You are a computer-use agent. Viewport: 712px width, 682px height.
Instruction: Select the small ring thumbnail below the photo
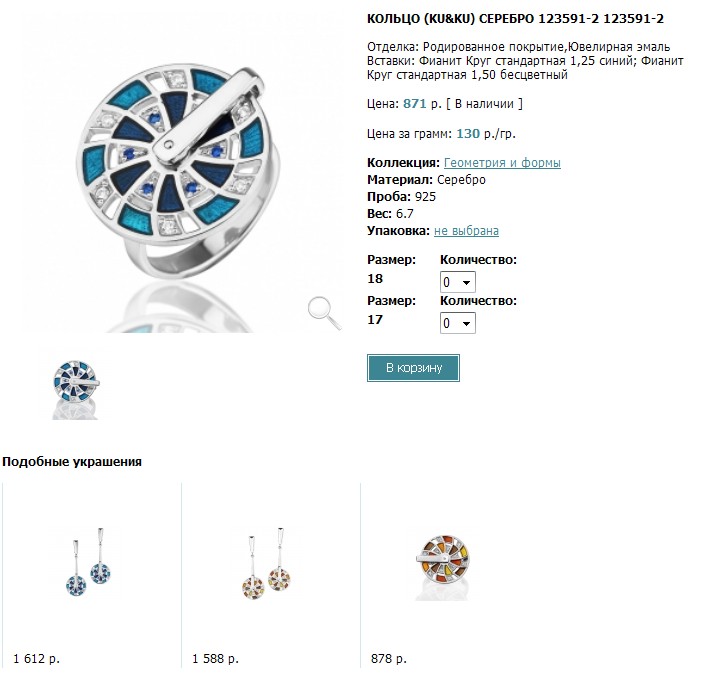(x=76, y=384)
